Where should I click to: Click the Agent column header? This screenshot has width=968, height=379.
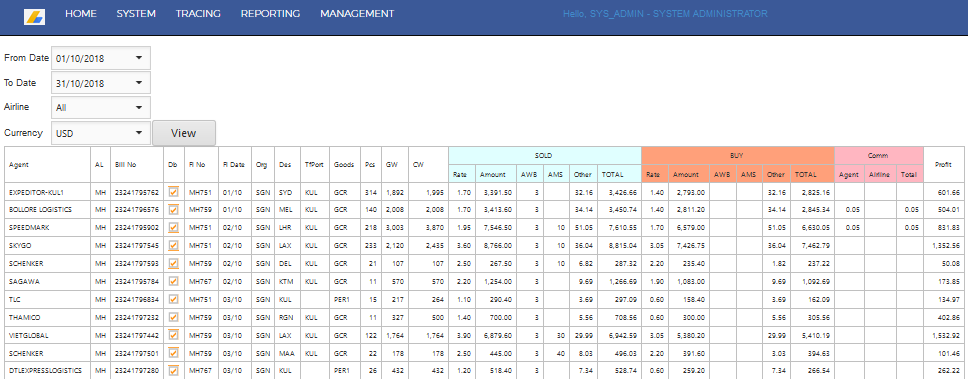pyautogui.click(x=48, y=165)
